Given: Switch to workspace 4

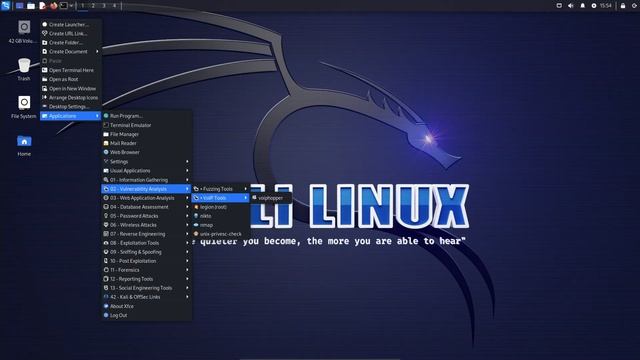Looking at the screenshot, I should (x=114, y=6).
